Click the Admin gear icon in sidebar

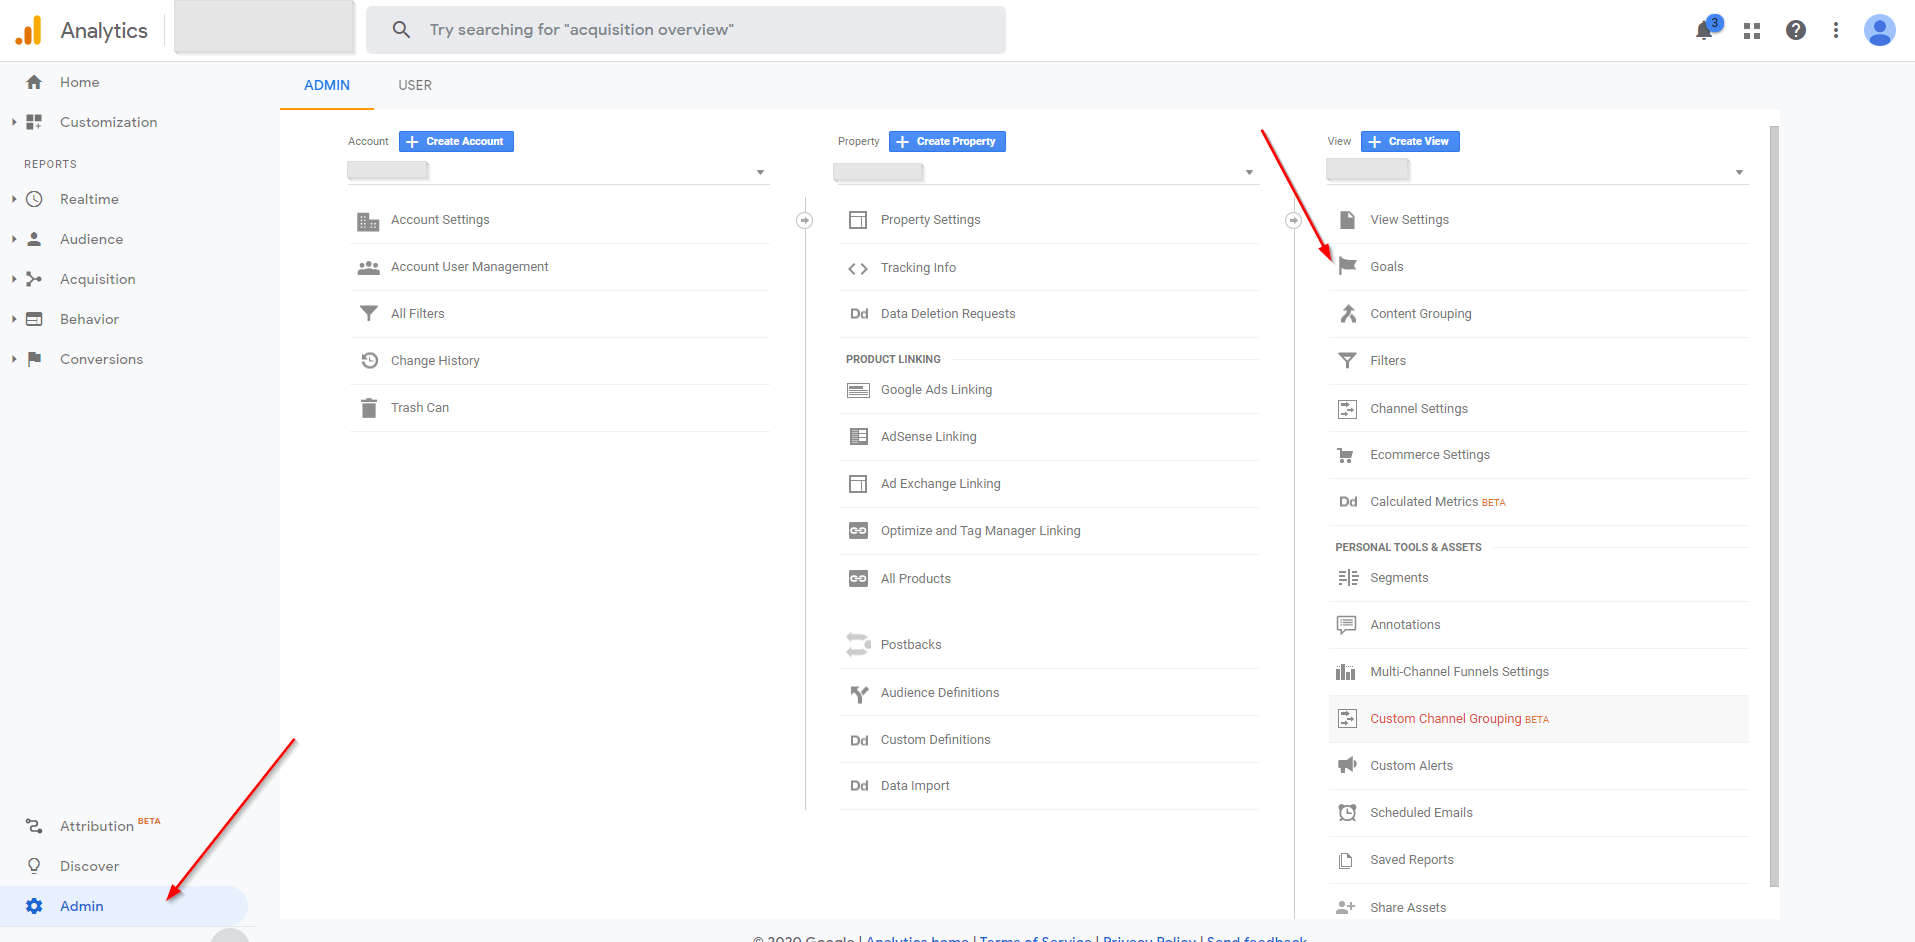click(x=34, y=906)
